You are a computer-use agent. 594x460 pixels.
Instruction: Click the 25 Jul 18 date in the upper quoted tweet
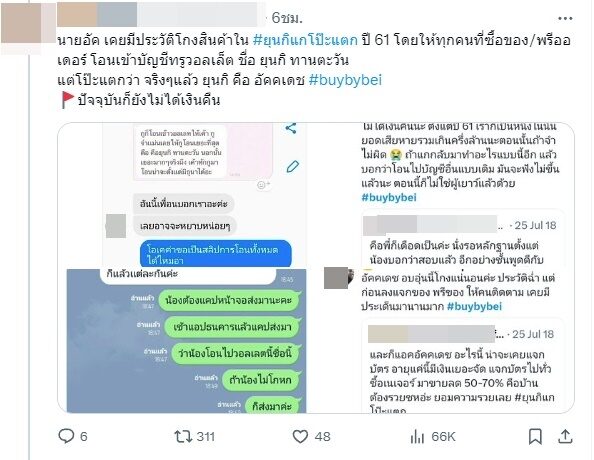coord(535,225)
